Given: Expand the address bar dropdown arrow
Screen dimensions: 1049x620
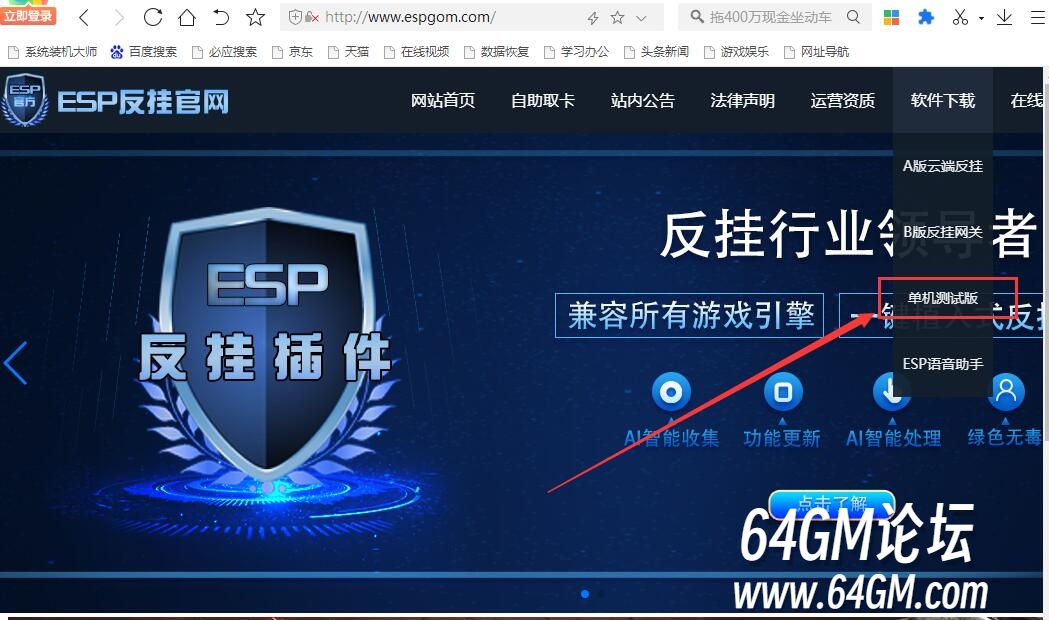Looking at the screenshot, I should tap(642, 18).
